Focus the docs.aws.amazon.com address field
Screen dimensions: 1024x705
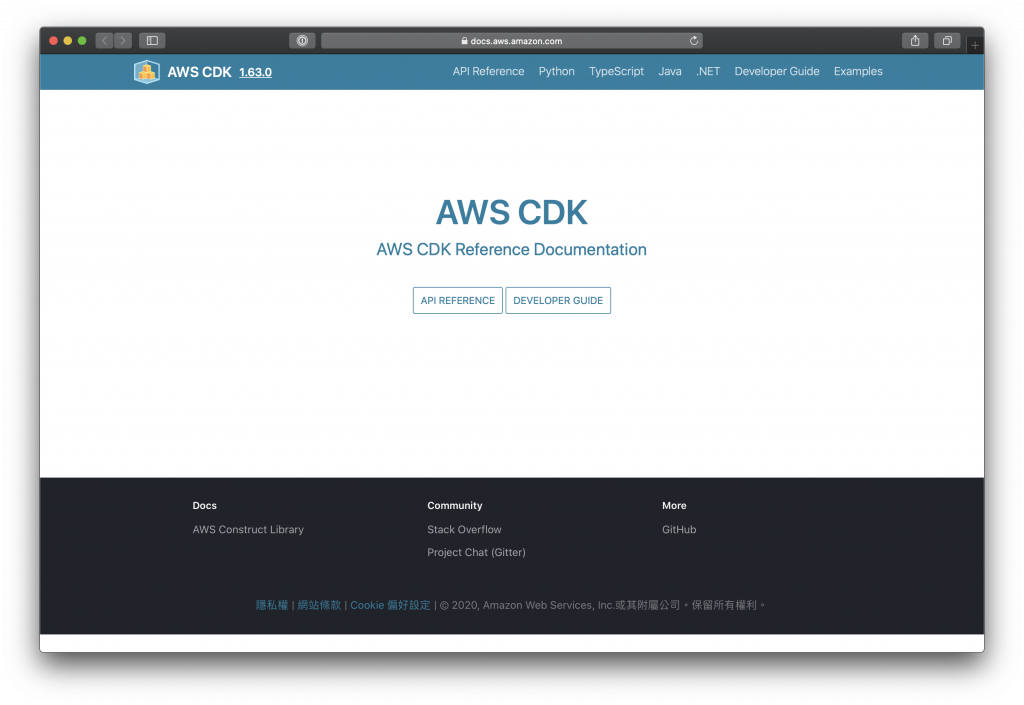[x=512, y=40]
